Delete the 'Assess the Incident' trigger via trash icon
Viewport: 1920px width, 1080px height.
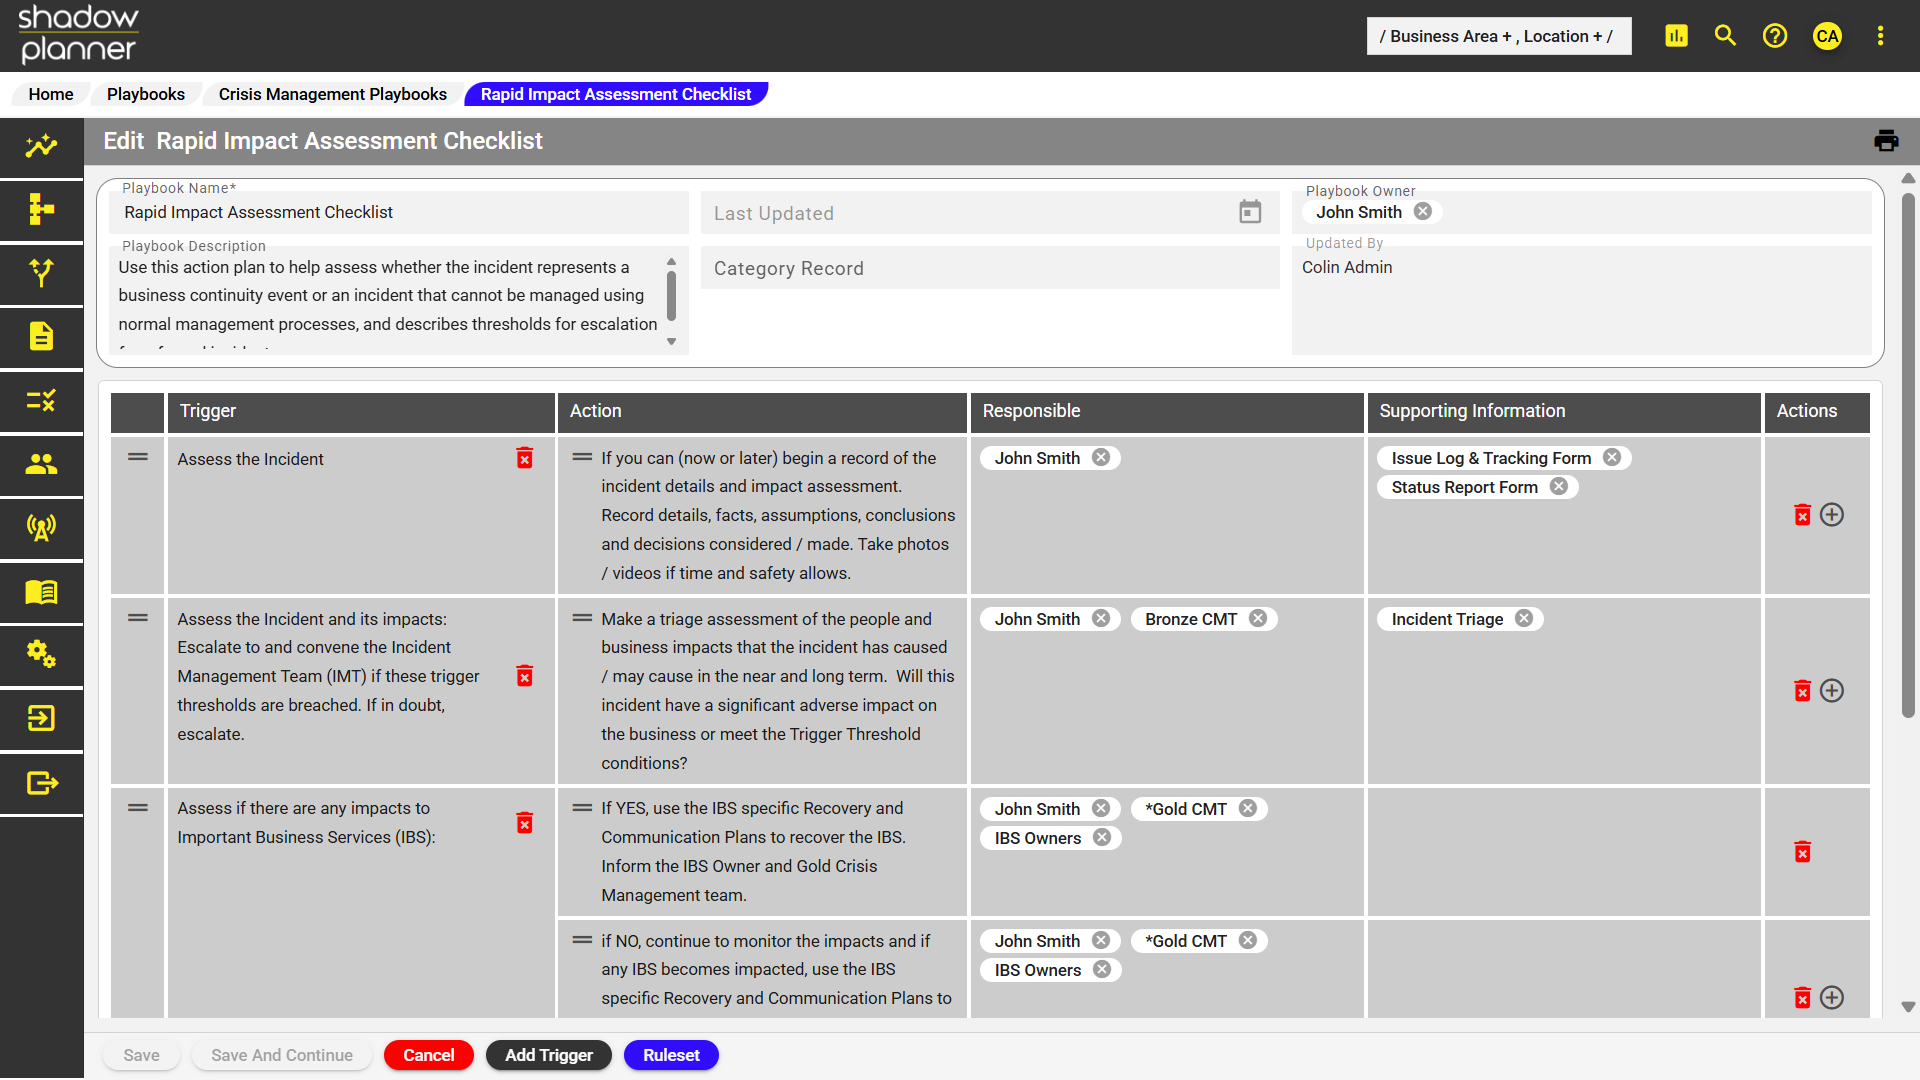[x=525, y=458]
